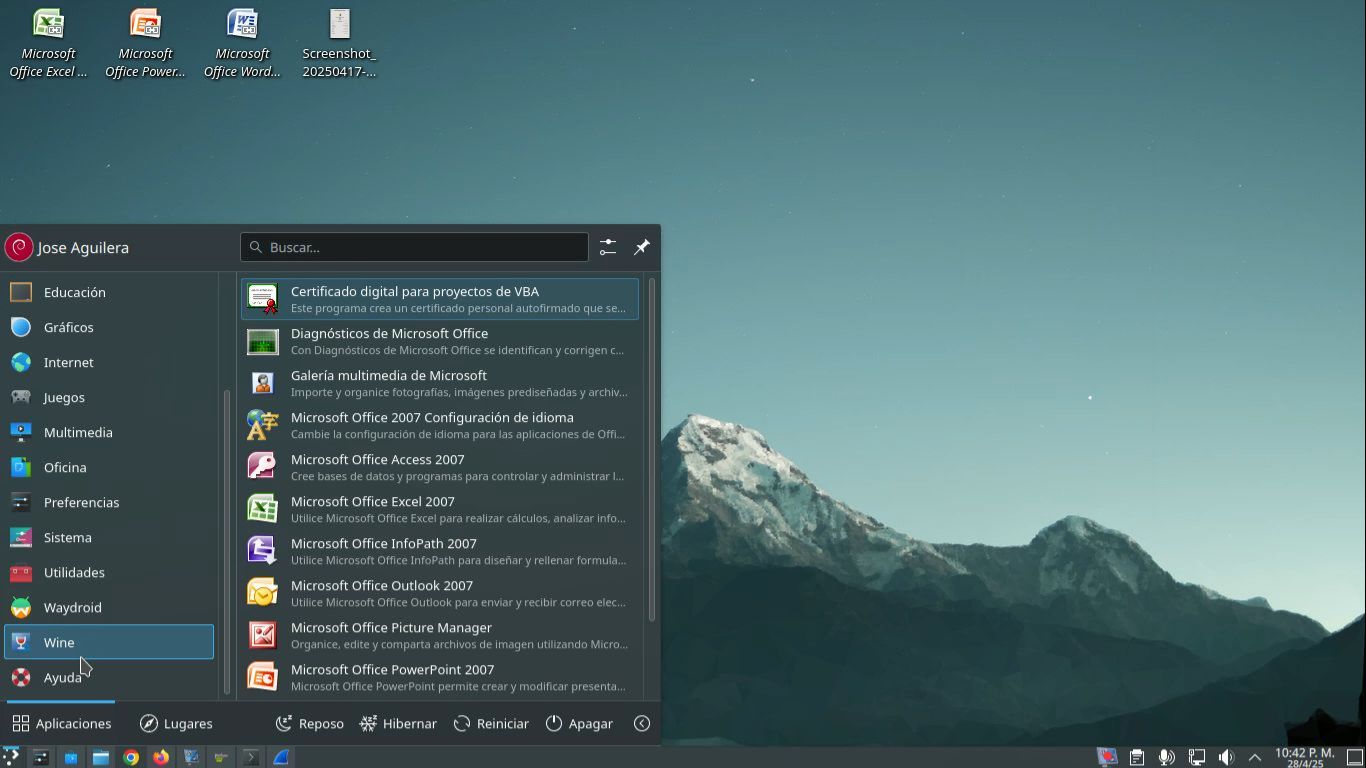Viewport: 1366px width, 768px height.
Task: Open the network connections tray icon
Action: [x=1196, y=757]
